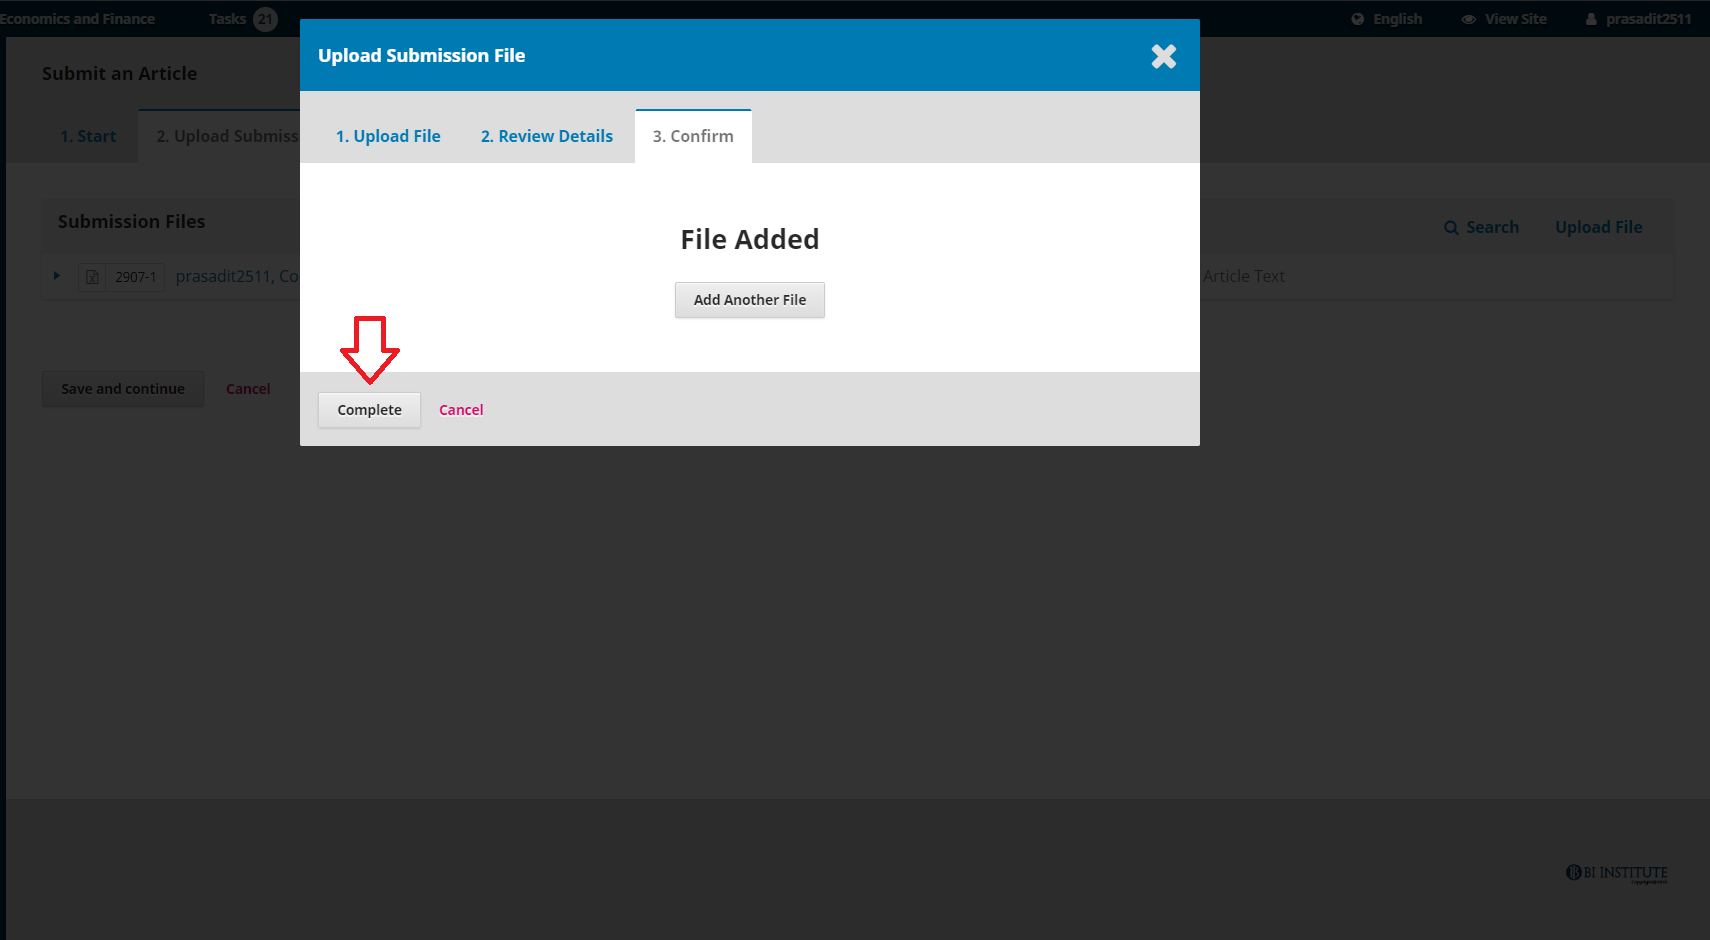The height and width of the screenshot is (940, 1710).
Task: Click Cancel next to the Complete button
Action: (x=461, y=410)
